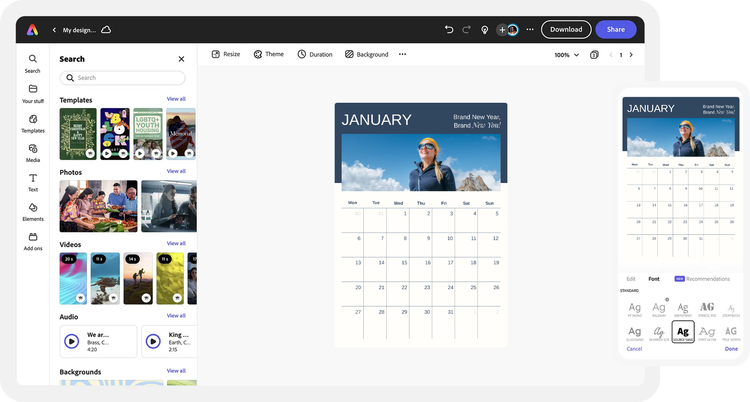Choose the Quicksand font option
The height and width of the screenshot is (402, 750).
(635, 333)
